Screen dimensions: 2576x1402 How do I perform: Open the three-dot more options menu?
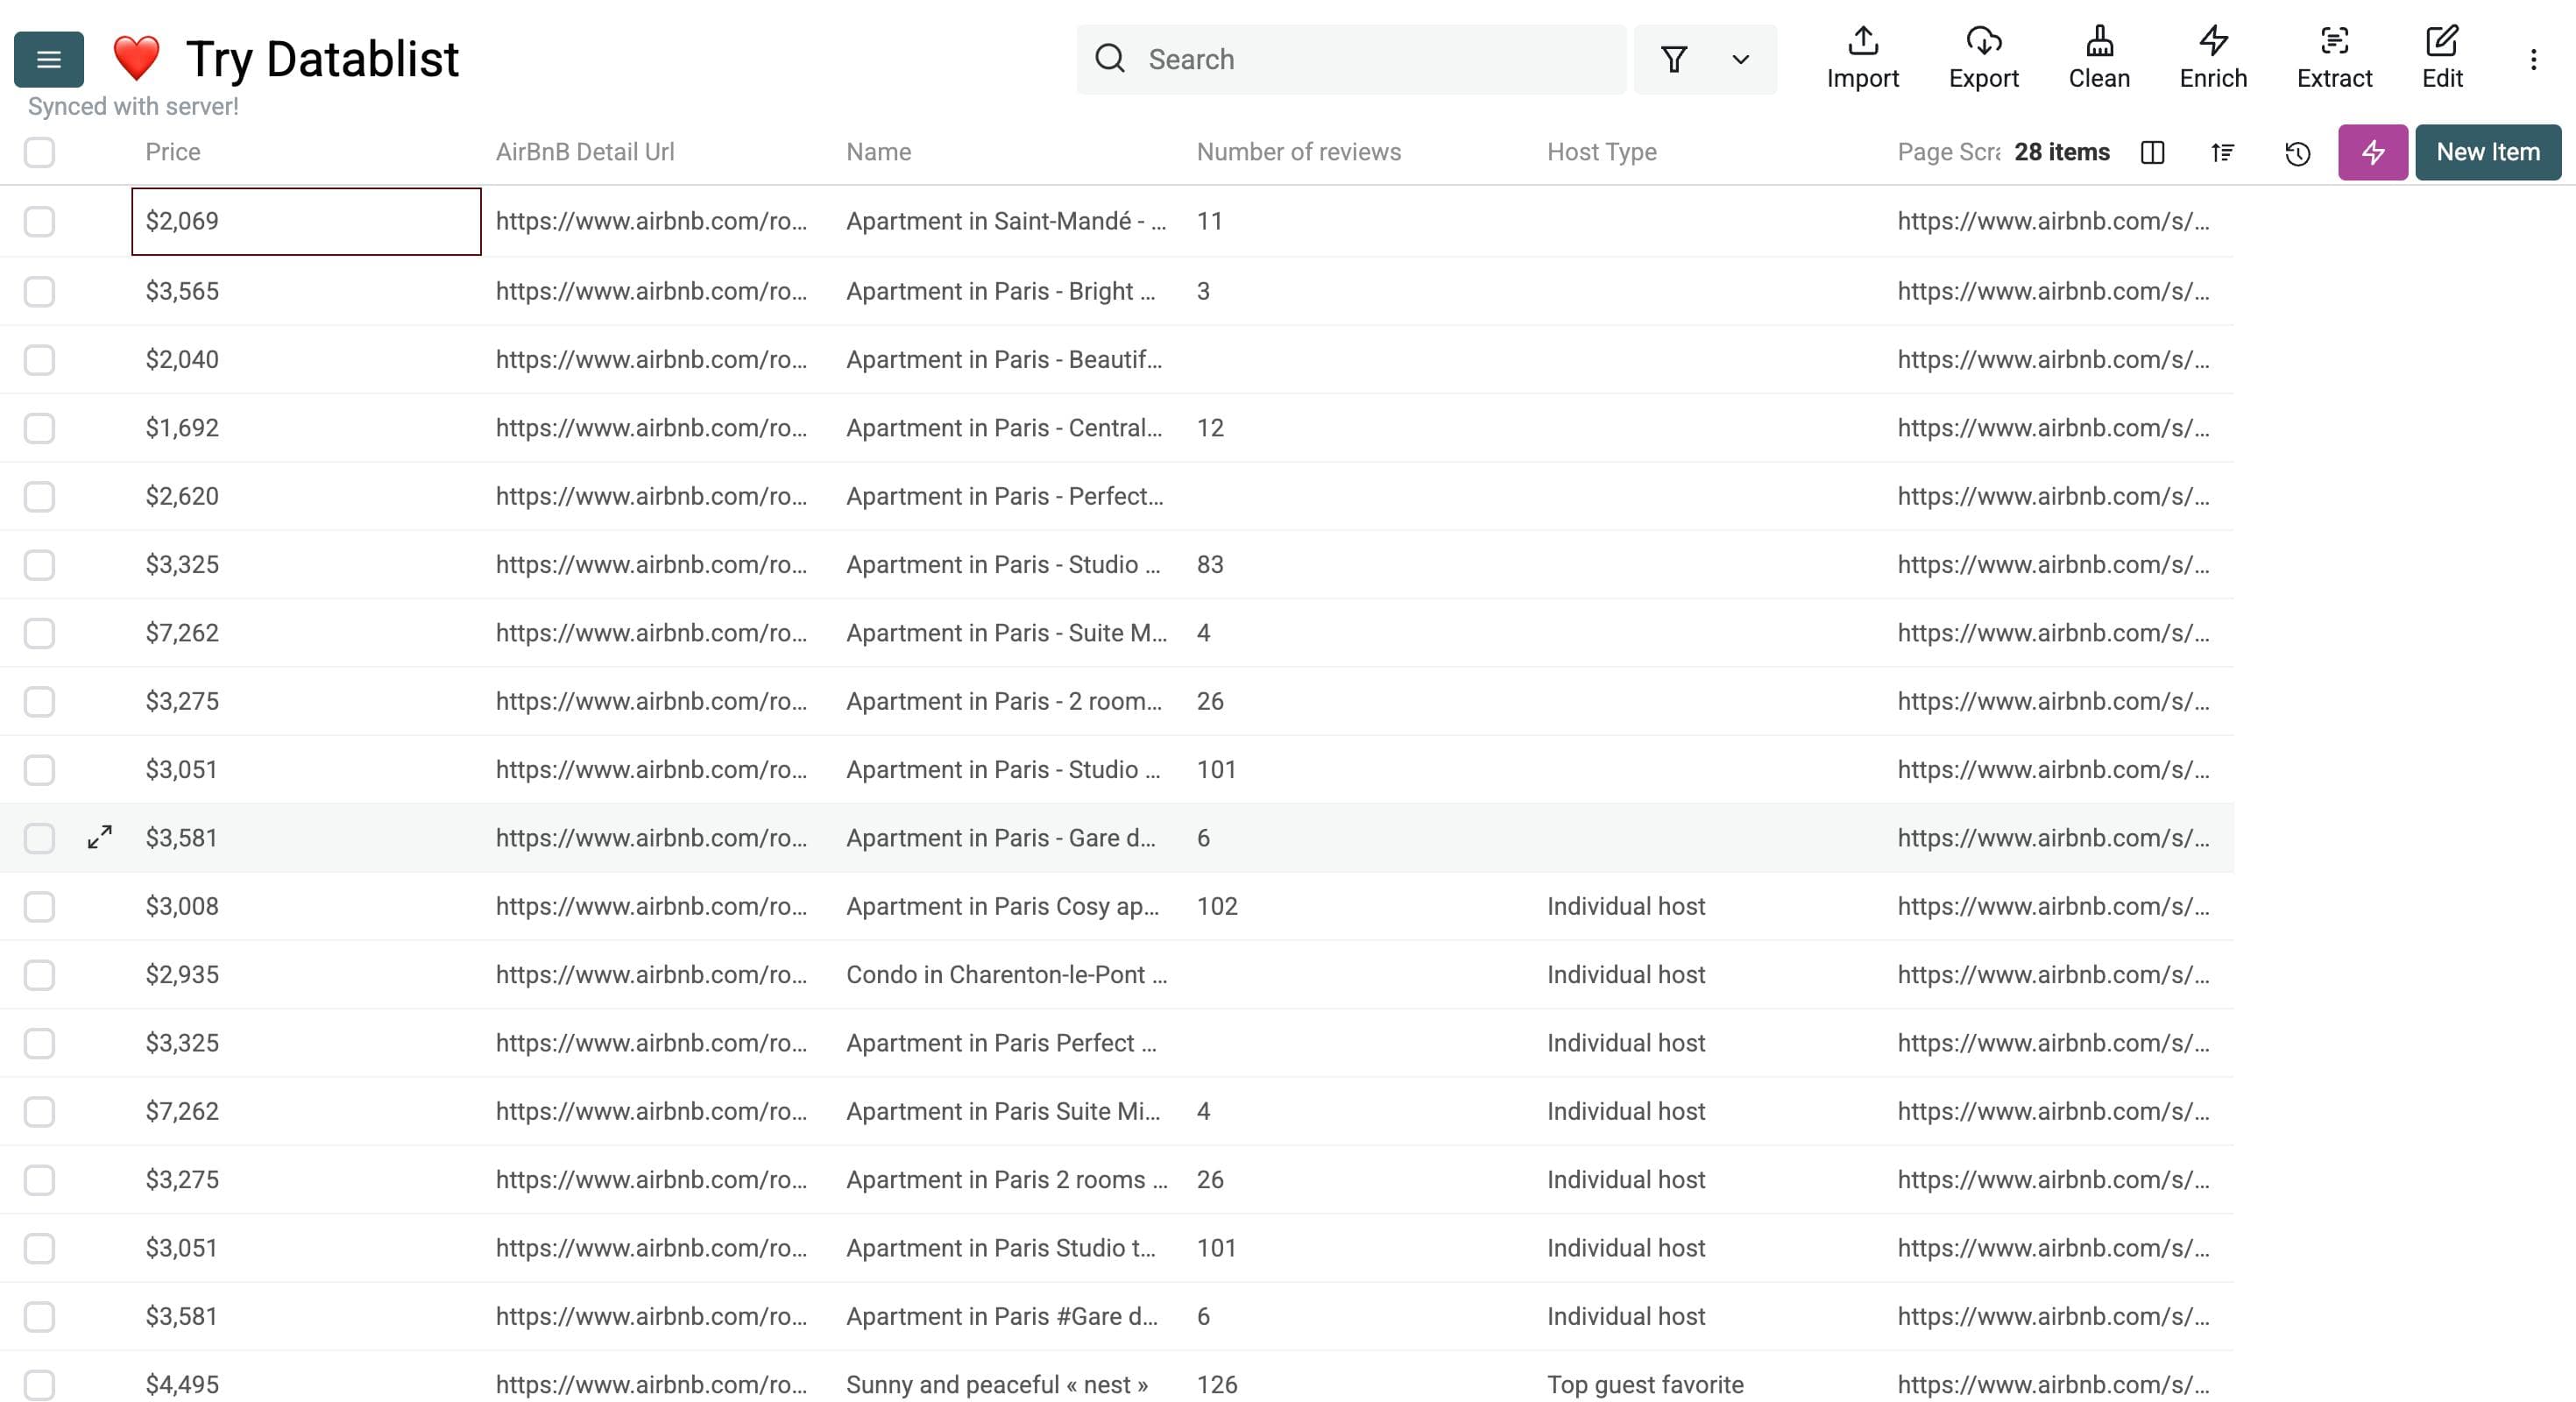(2533, 59)
